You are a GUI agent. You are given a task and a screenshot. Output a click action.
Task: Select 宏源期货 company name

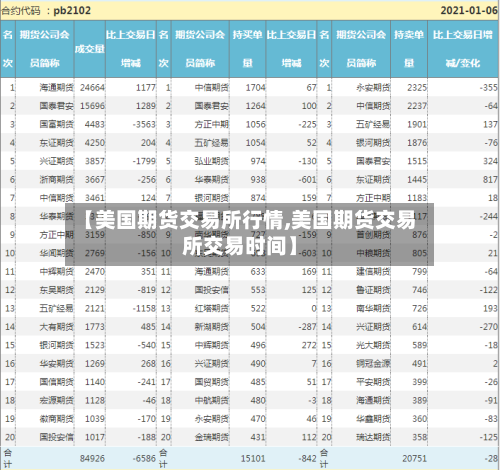pos(56,400)
